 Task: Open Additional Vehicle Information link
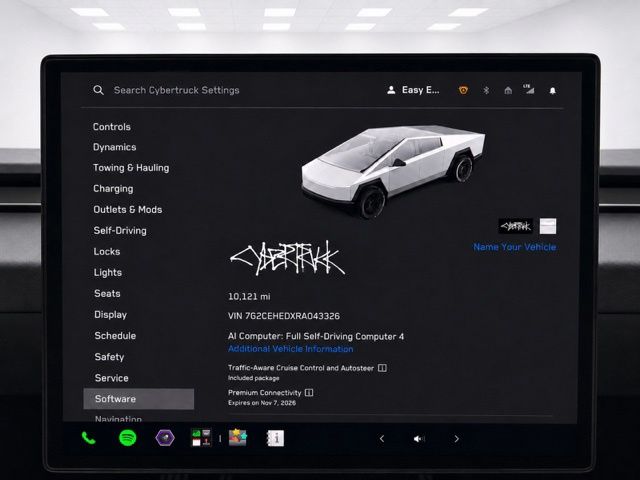pyautogui.click(x=291, y=349)
